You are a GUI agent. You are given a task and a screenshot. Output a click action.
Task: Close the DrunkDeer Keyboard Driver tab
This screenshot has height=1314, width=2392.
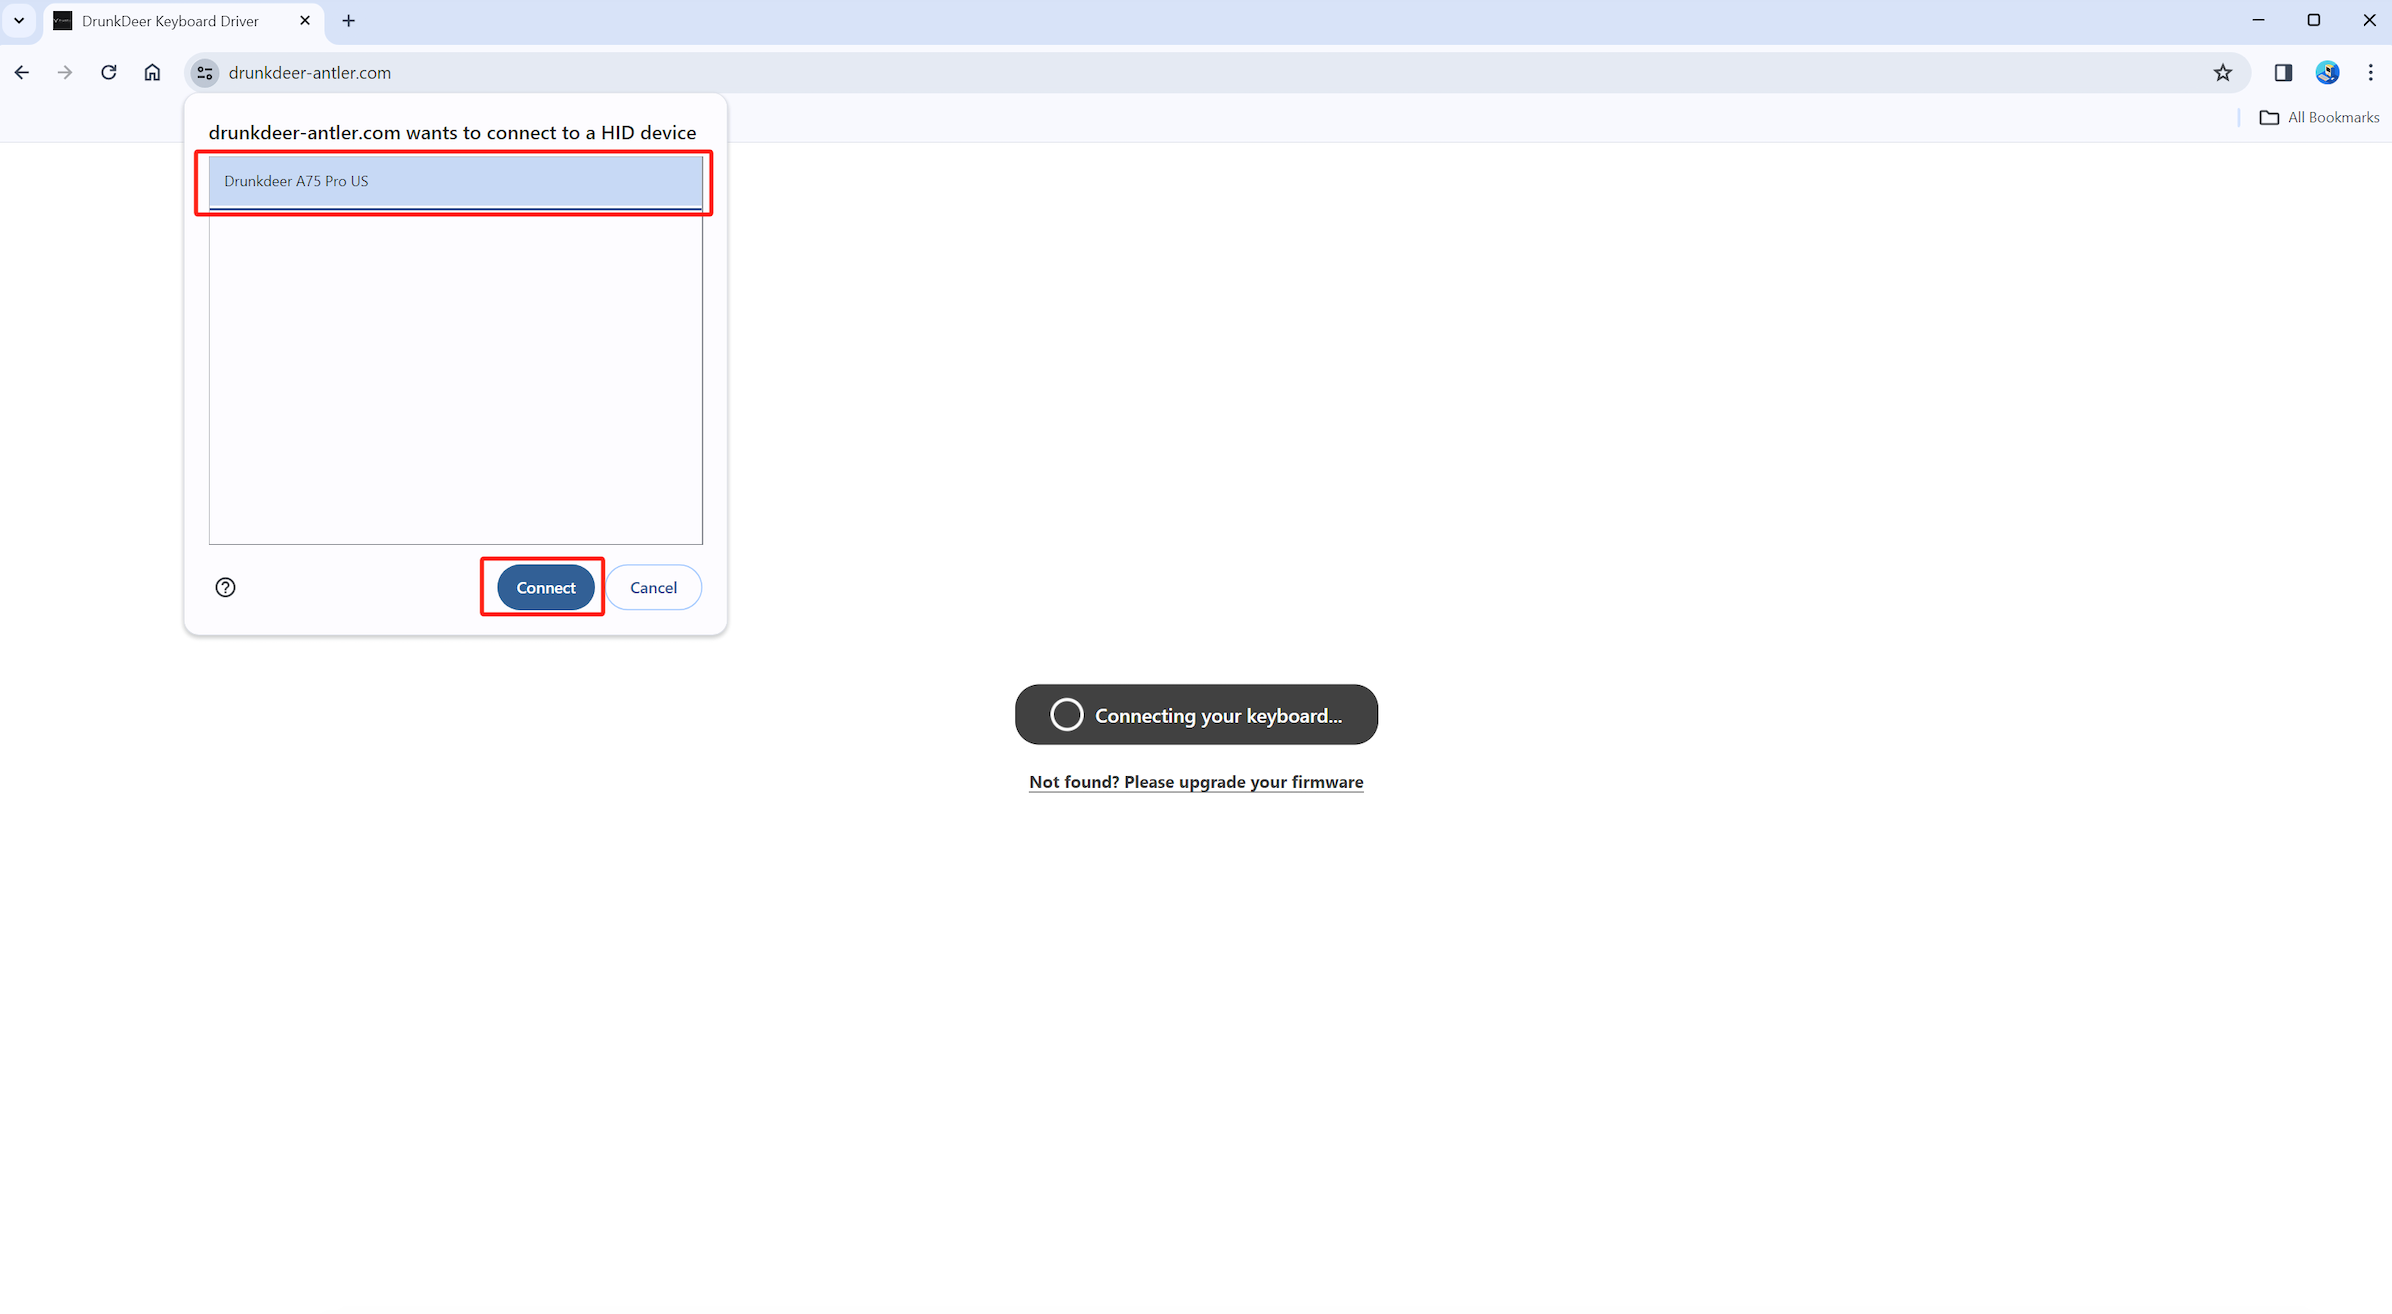(305, 20)
